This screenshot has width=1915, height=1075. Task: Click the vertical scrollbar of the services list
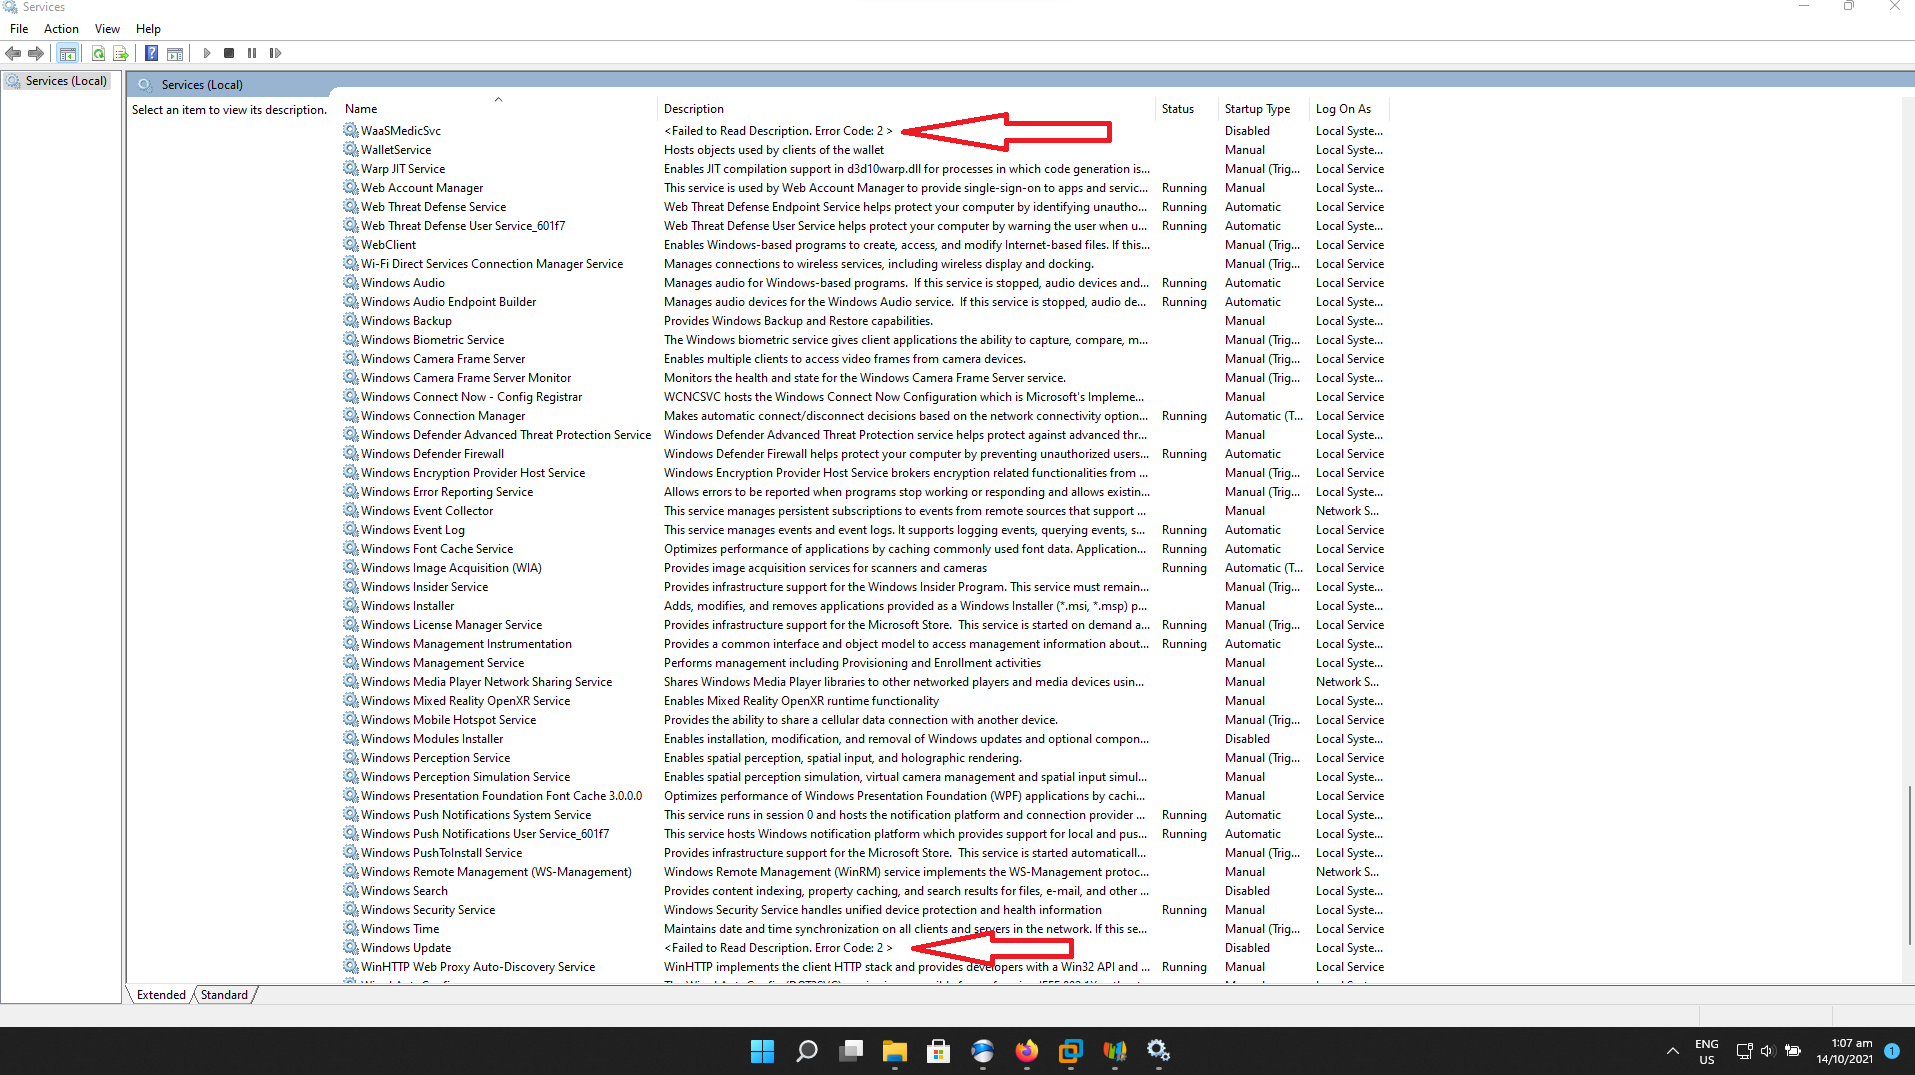(x=1909, y=865)
